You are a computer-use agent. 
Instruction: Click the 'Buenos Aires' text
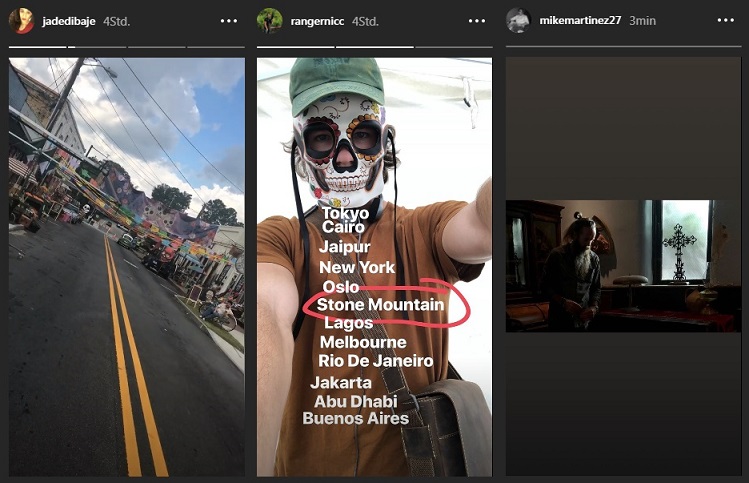point(355,419)
